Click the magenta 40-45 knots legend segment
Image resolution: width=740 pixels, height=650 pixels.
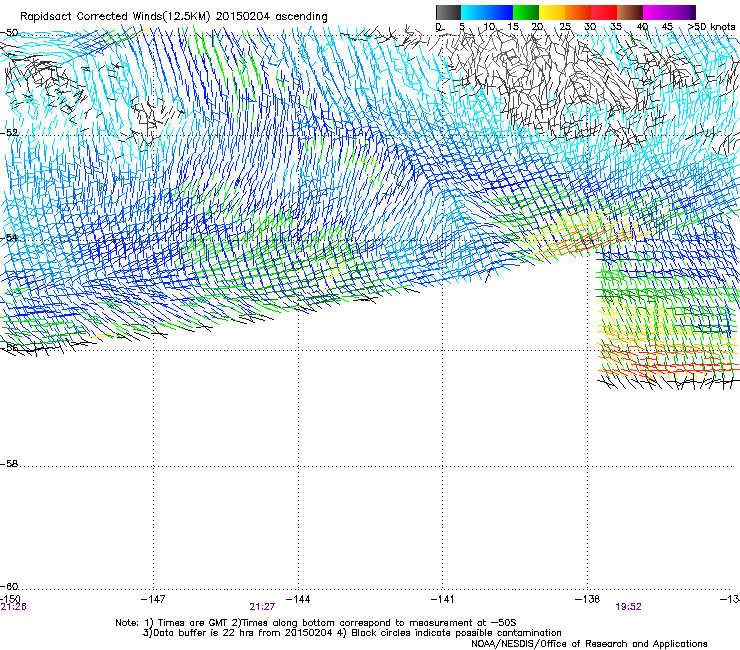click(x=656, y=12)
